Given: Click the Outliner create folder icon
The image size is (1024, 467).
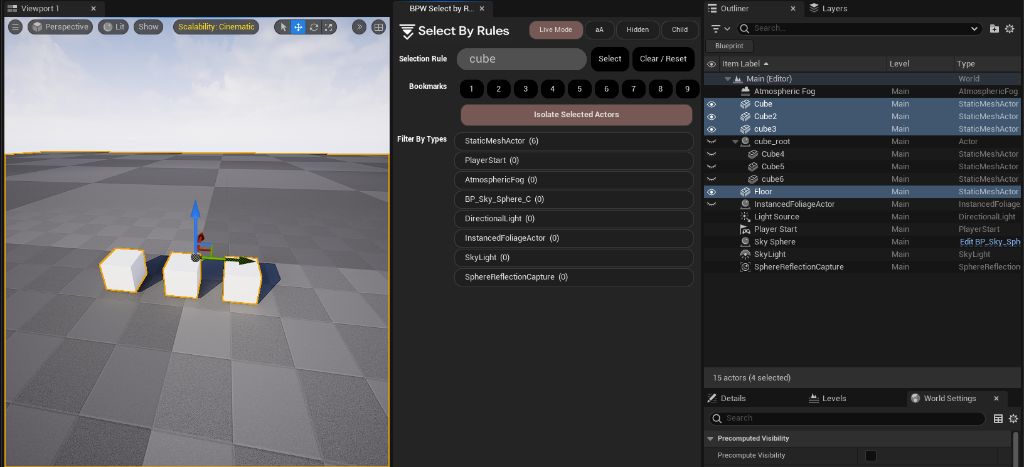Looking at the screenshot, I should (x=994, y=29).
